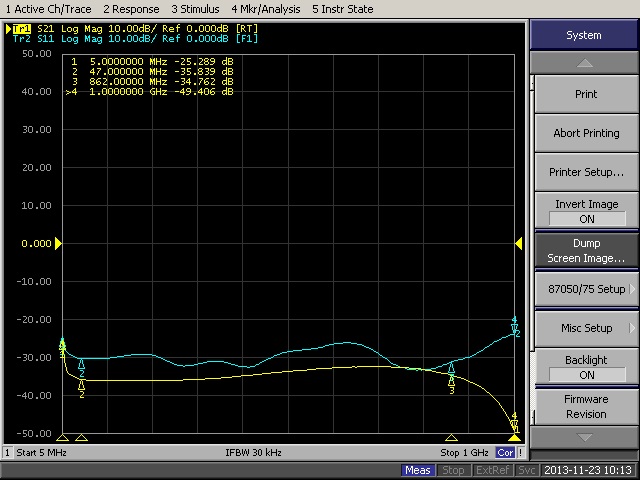Click the System softkey header
This screenshot has width=640, height=480.
[x=584, y=35]
